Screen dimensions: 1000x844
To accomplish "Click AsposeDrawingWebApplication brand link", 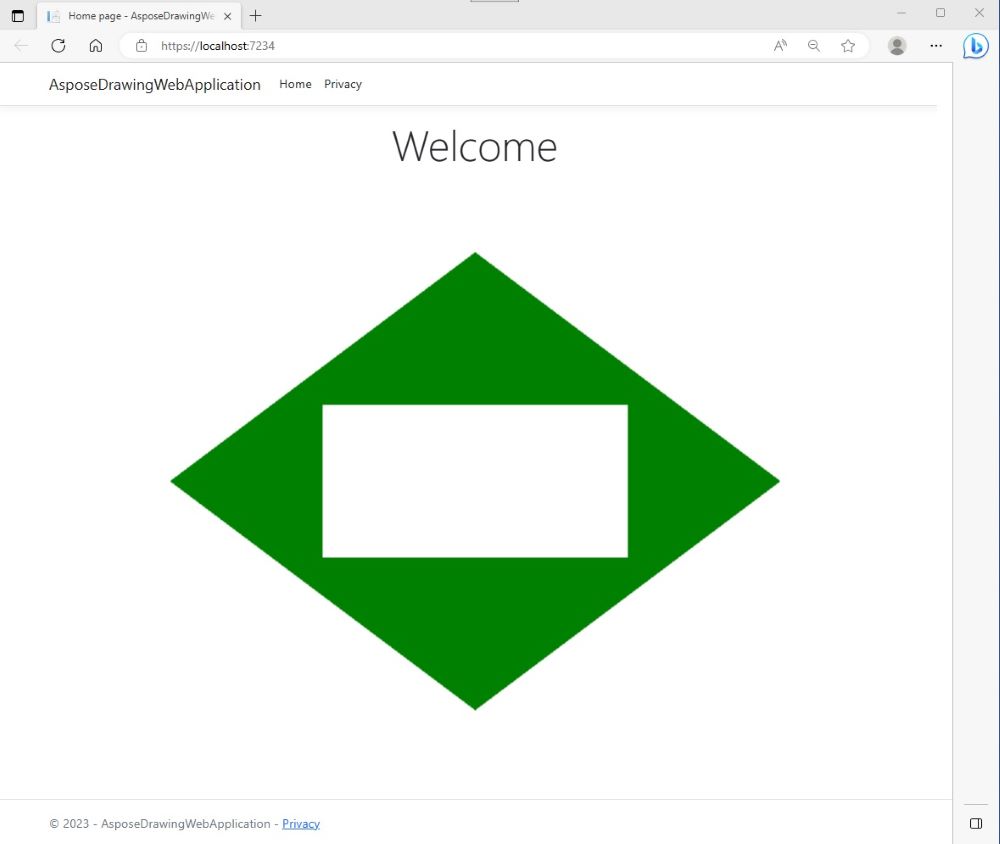I will tap(155, 85).
